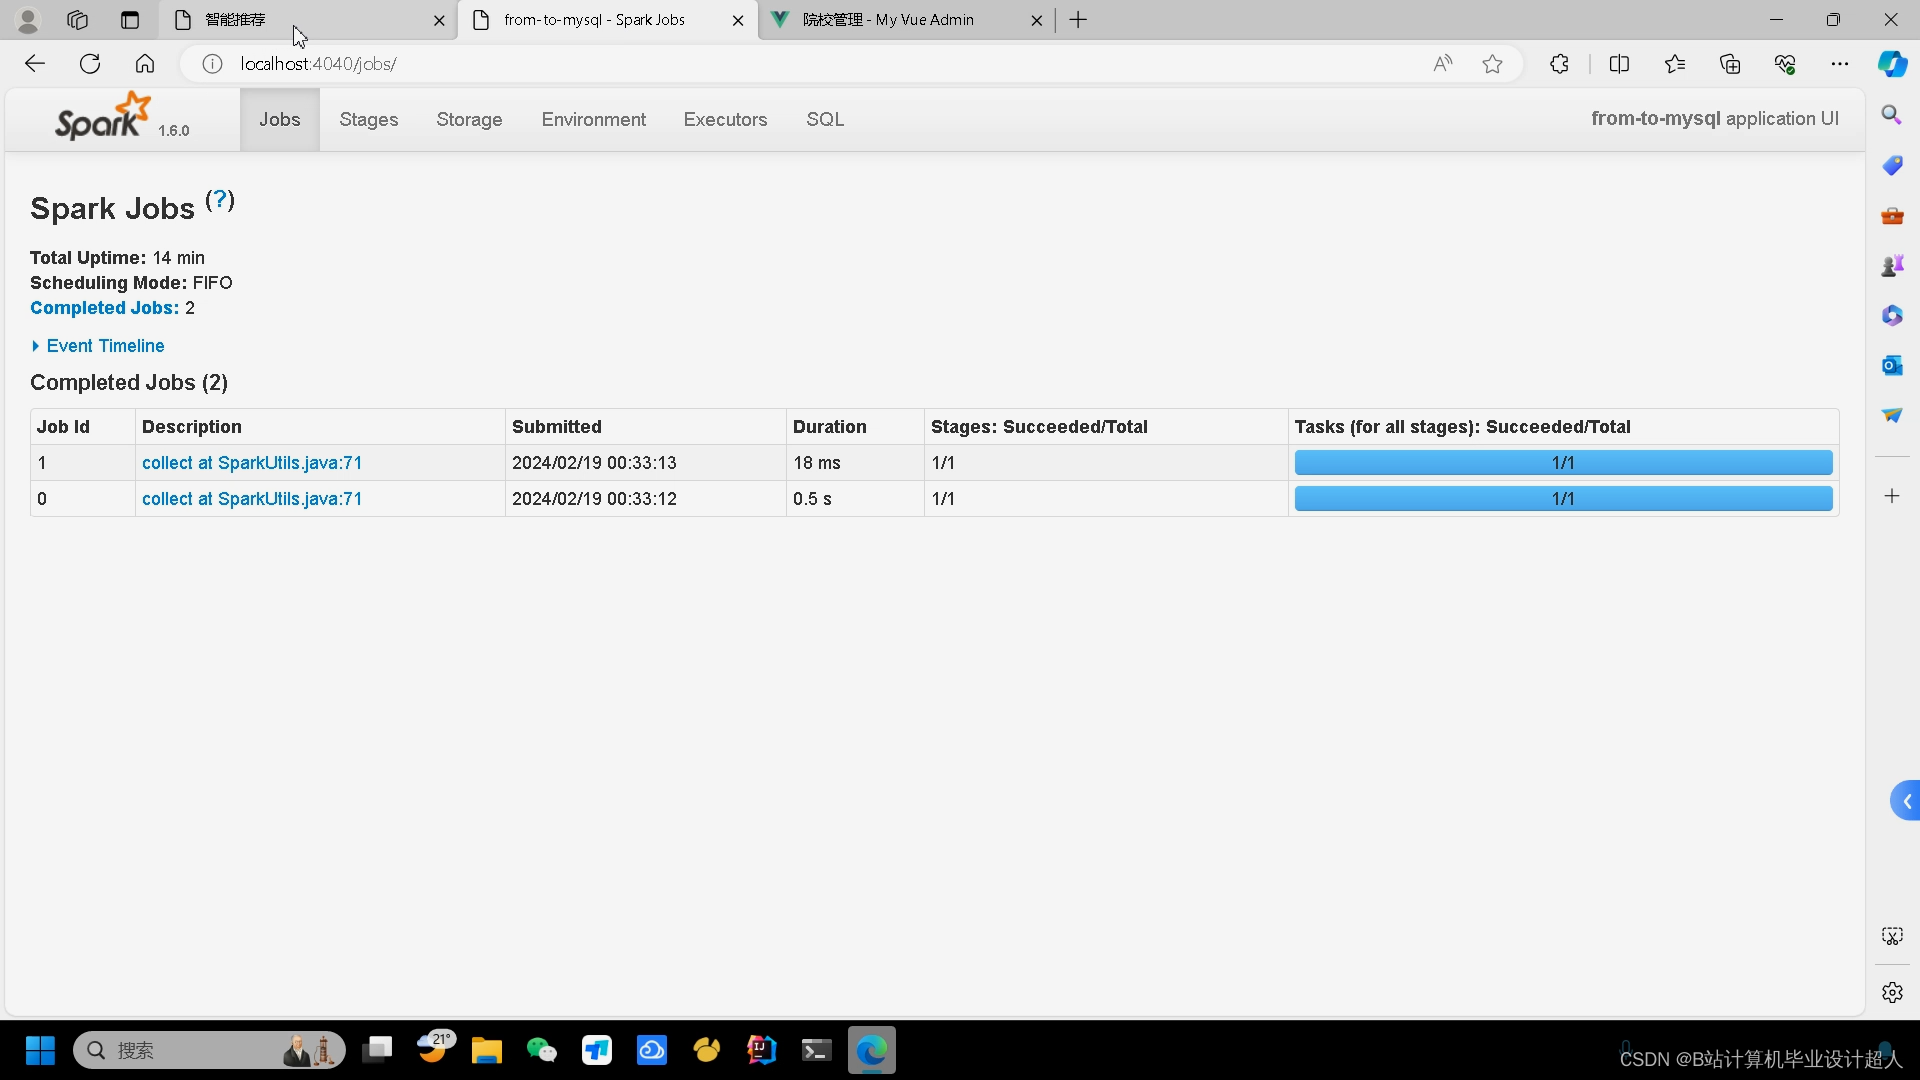Image resolution: width=1920 pixels, height=1080 pixels.
Task: Open tab actions menu icon
Action: coord(130,20)
